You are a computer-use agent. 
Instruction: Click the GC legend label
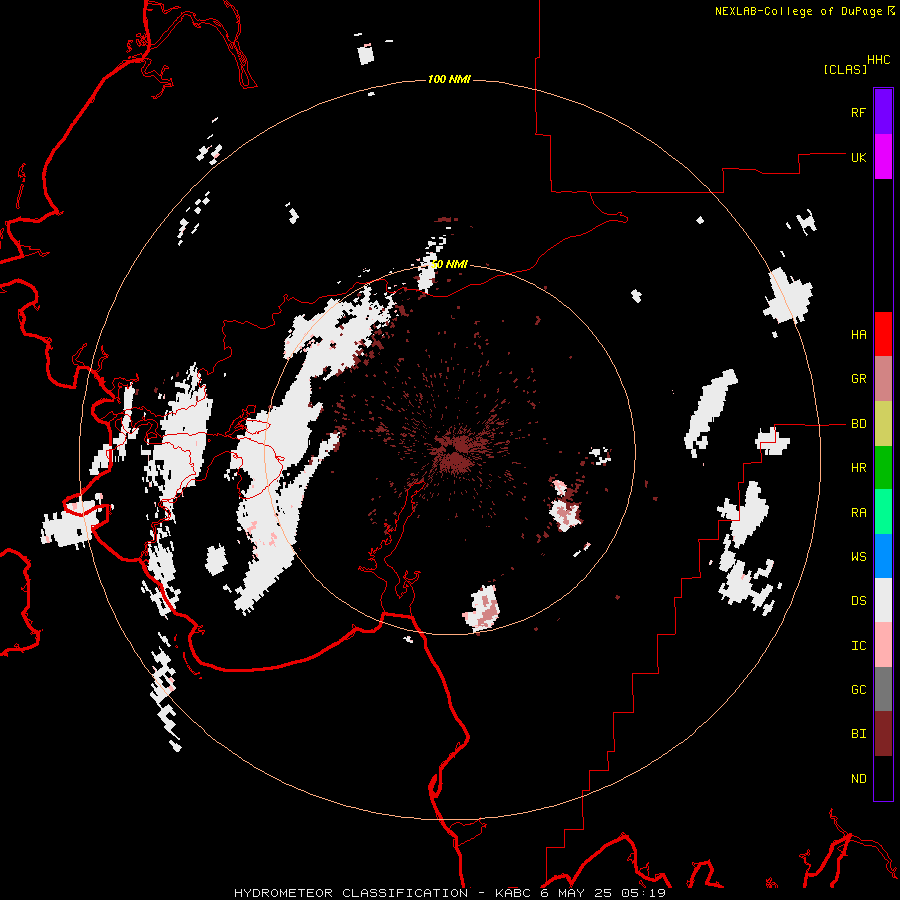click(x=858, y=690)
